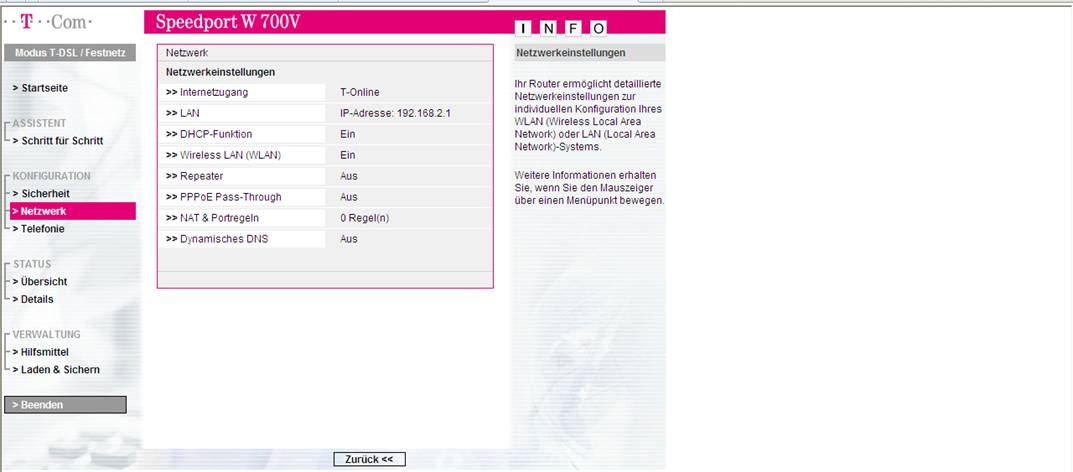The height and width of the screenshot is (472, 1073).
Task: Click the T-Online value text
Action: (x=359, y=92)
